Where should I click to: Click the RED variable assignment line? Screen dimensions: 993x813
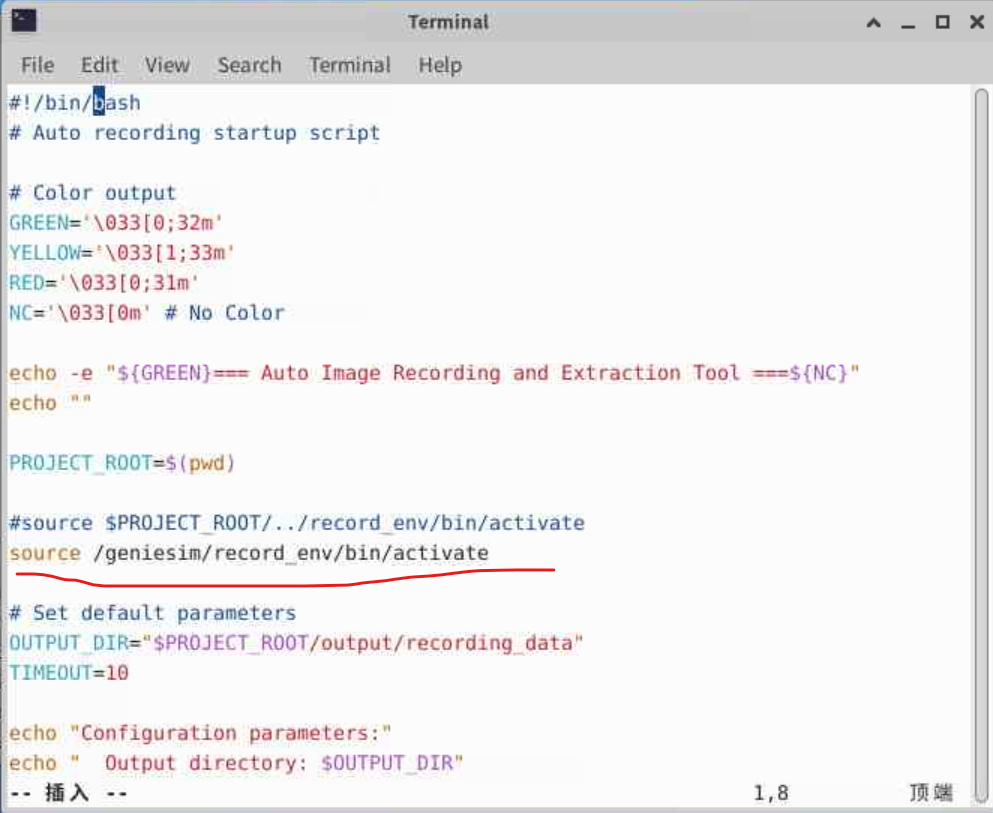pos(104,282)
